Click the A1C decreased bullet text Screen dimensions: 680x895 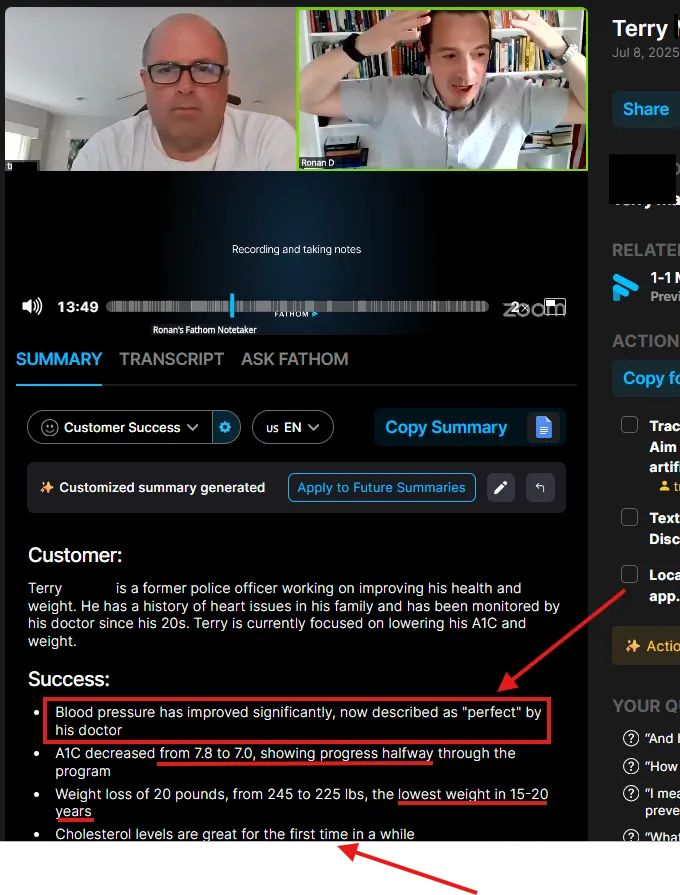[285, 762]
